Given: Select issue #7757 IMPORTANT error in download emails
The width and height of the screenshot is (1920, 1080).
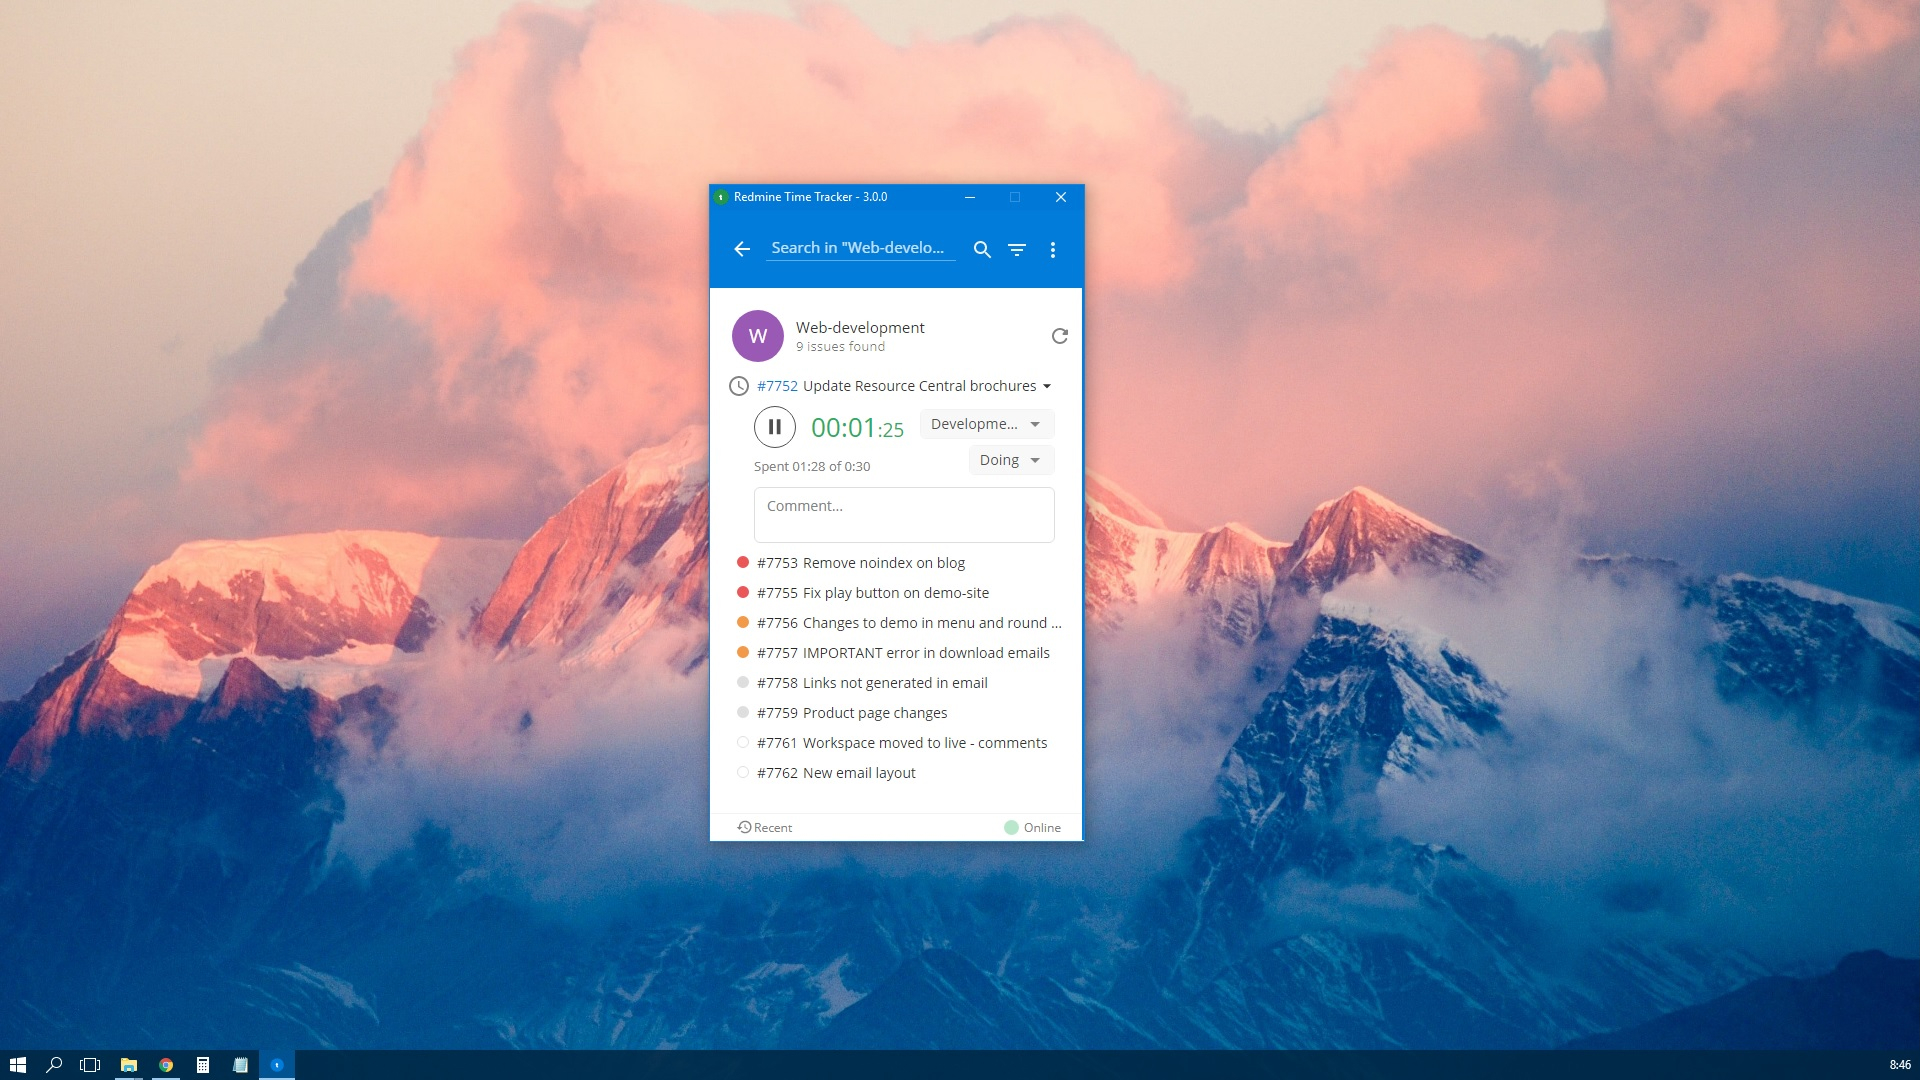Looking at the screenshot, I should (903, 653).
